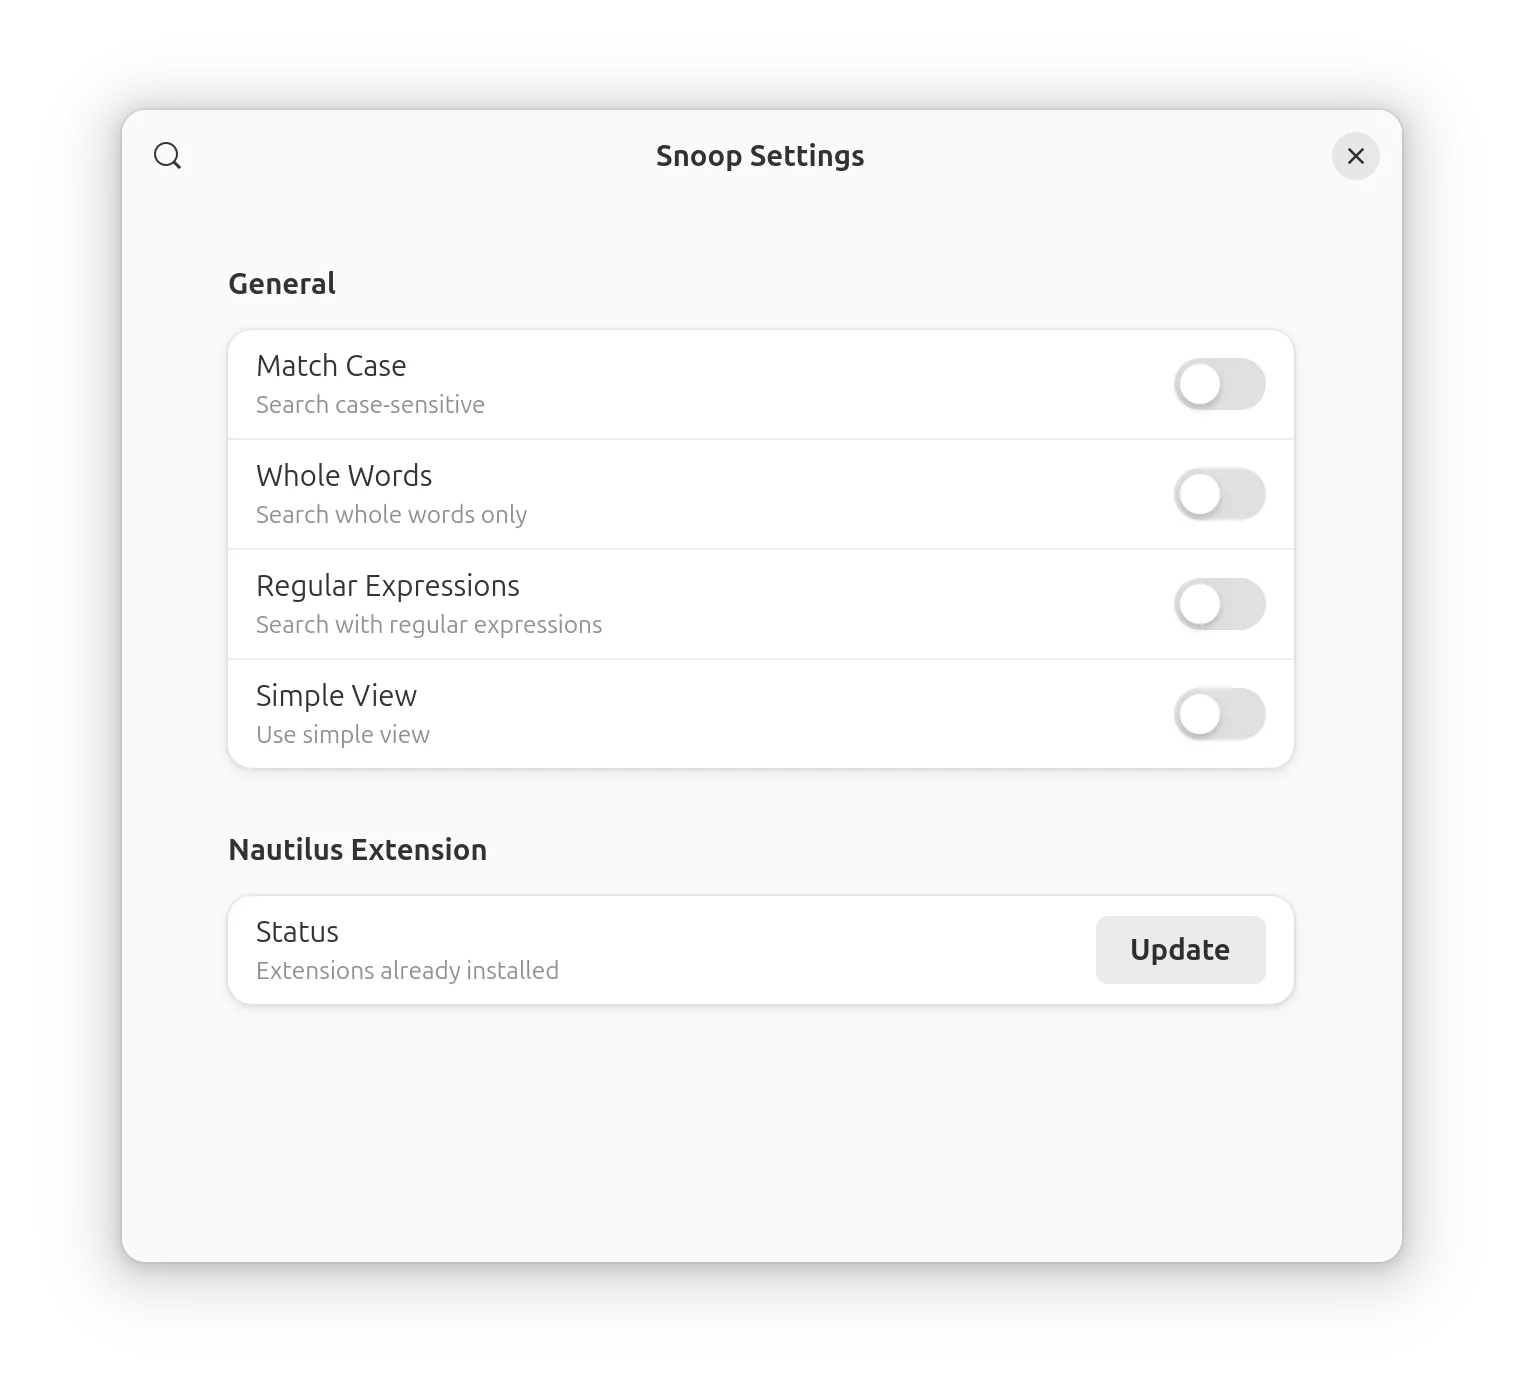Enable the Match Case switch

1219,384
